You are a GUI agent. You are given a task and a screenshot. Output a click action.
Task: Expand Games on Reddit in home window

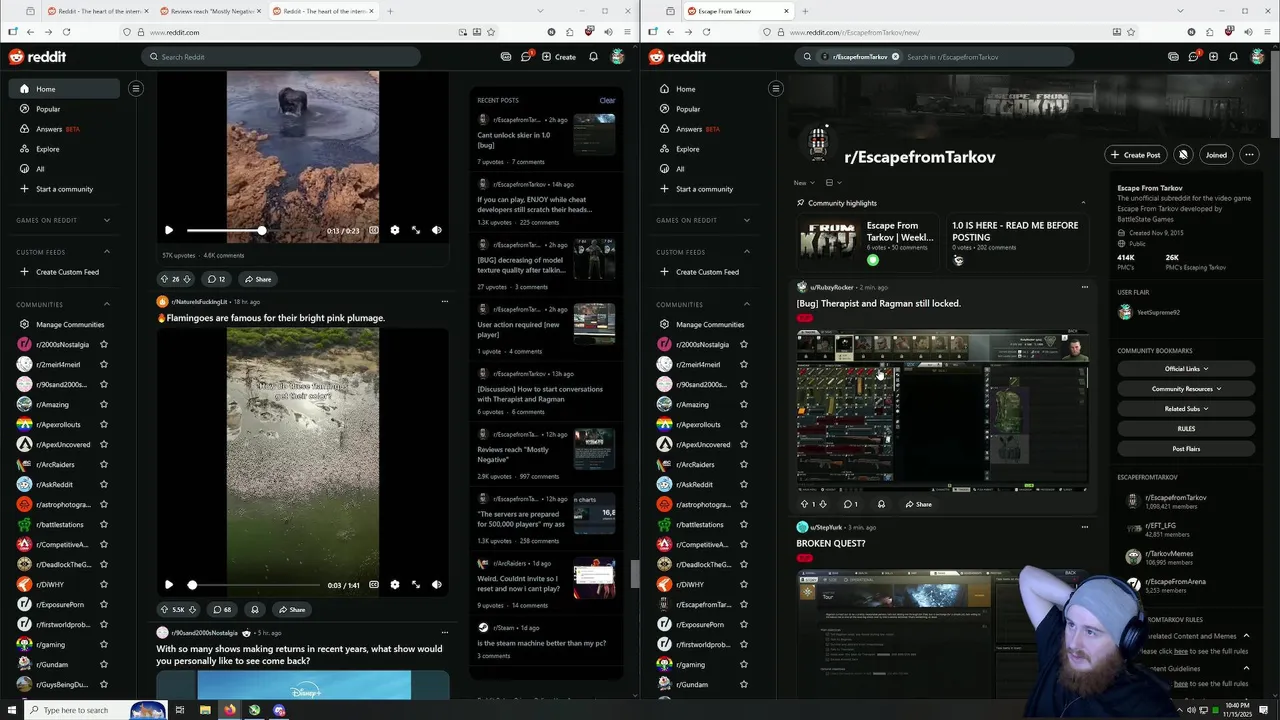(x=106, y=220)
